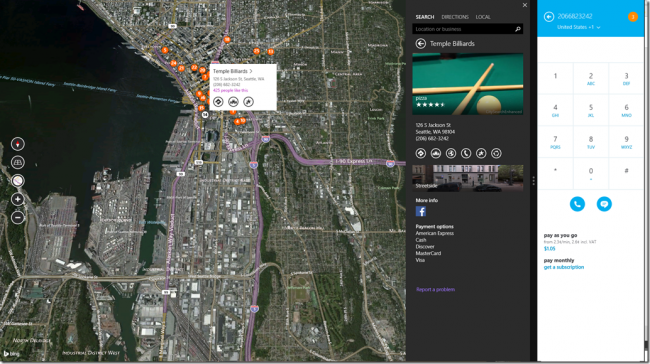Open the Facebook icon under More info
650x364 pixels.
(x=421, y=211)
